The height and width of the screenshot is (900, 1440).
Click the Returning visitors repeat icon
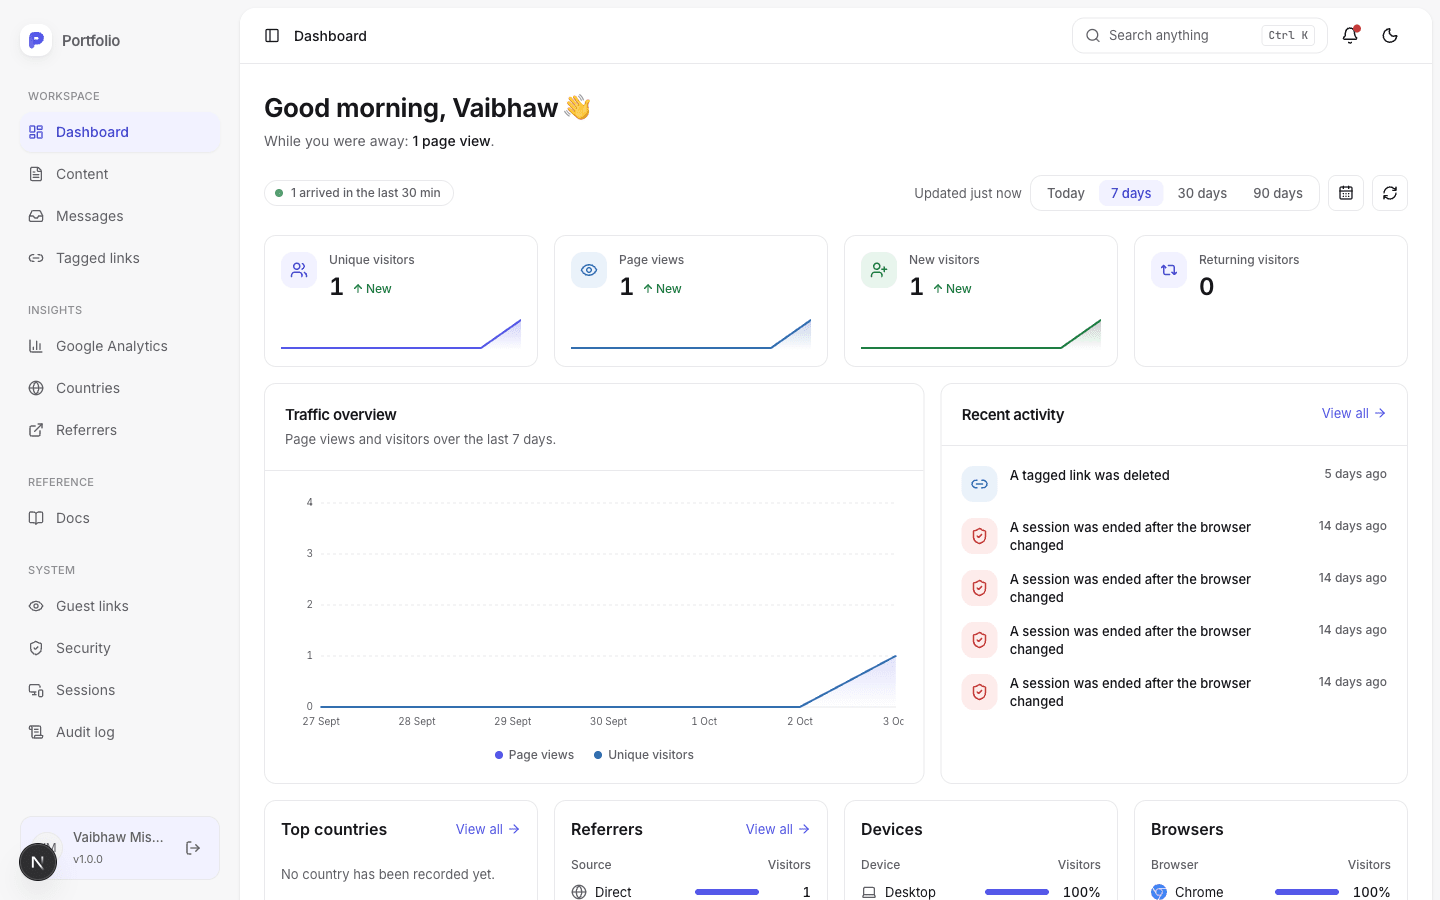click(x=1169, y=270)
